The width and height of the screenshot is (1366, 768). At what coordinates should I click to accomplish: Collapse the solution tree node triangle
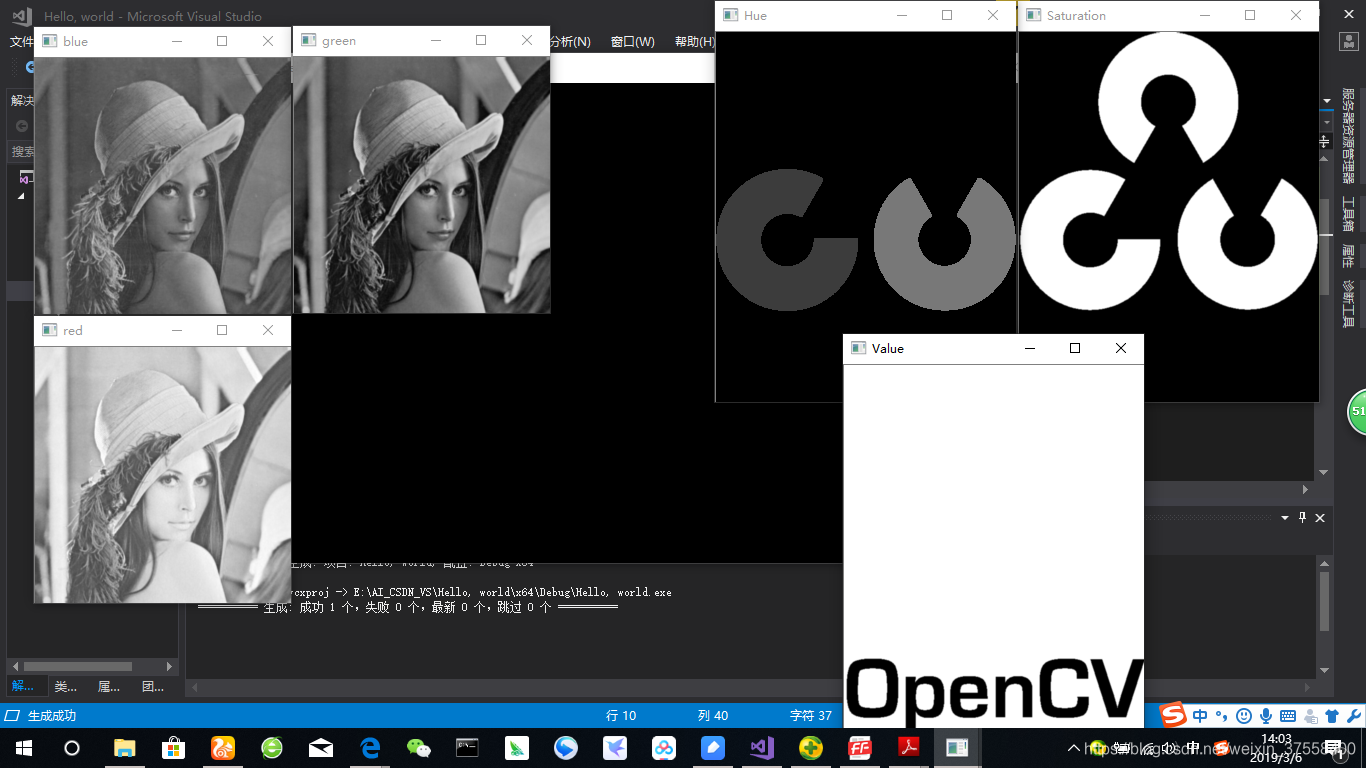[21, 197]
